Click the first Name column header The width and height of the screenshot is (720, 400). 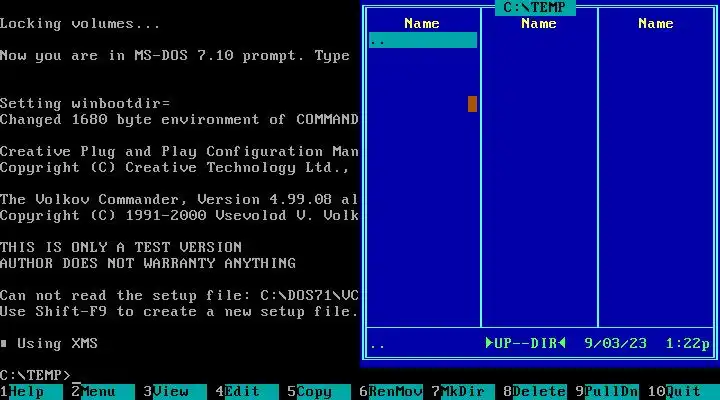click(x=422, y=24)
